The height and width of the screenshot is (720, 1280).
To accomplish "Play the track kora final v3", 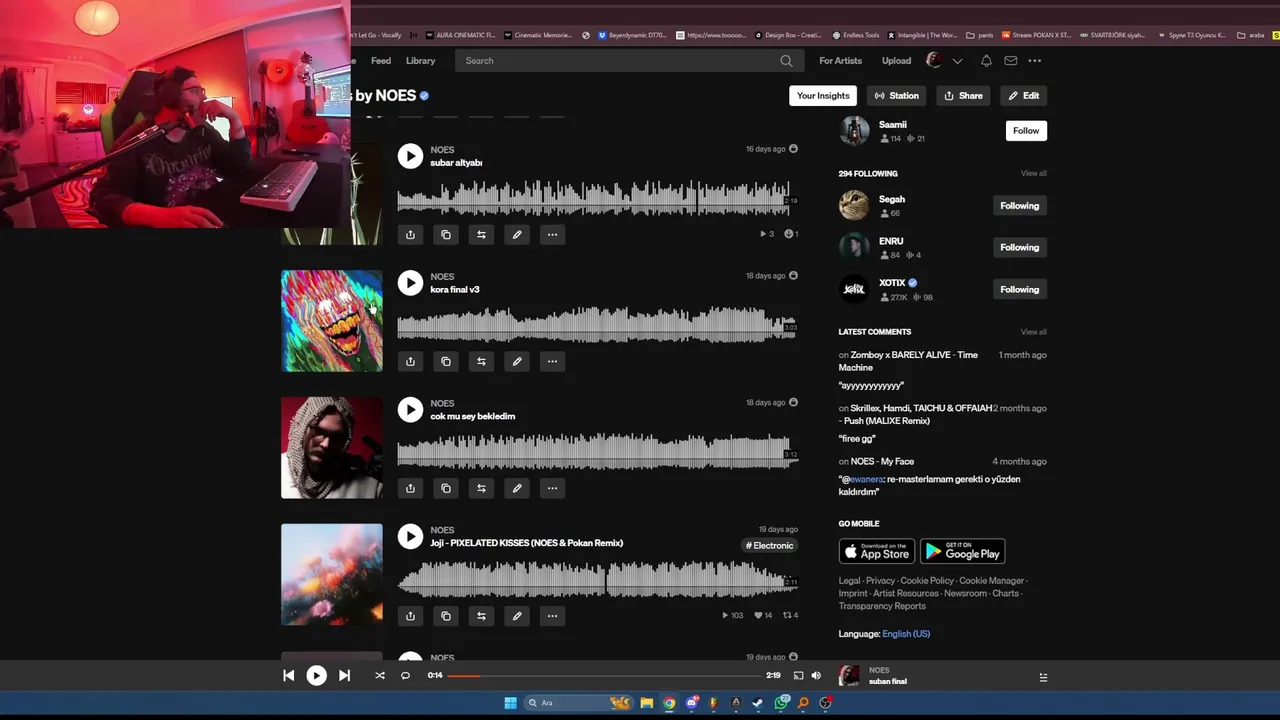I will tap(410, 283).
